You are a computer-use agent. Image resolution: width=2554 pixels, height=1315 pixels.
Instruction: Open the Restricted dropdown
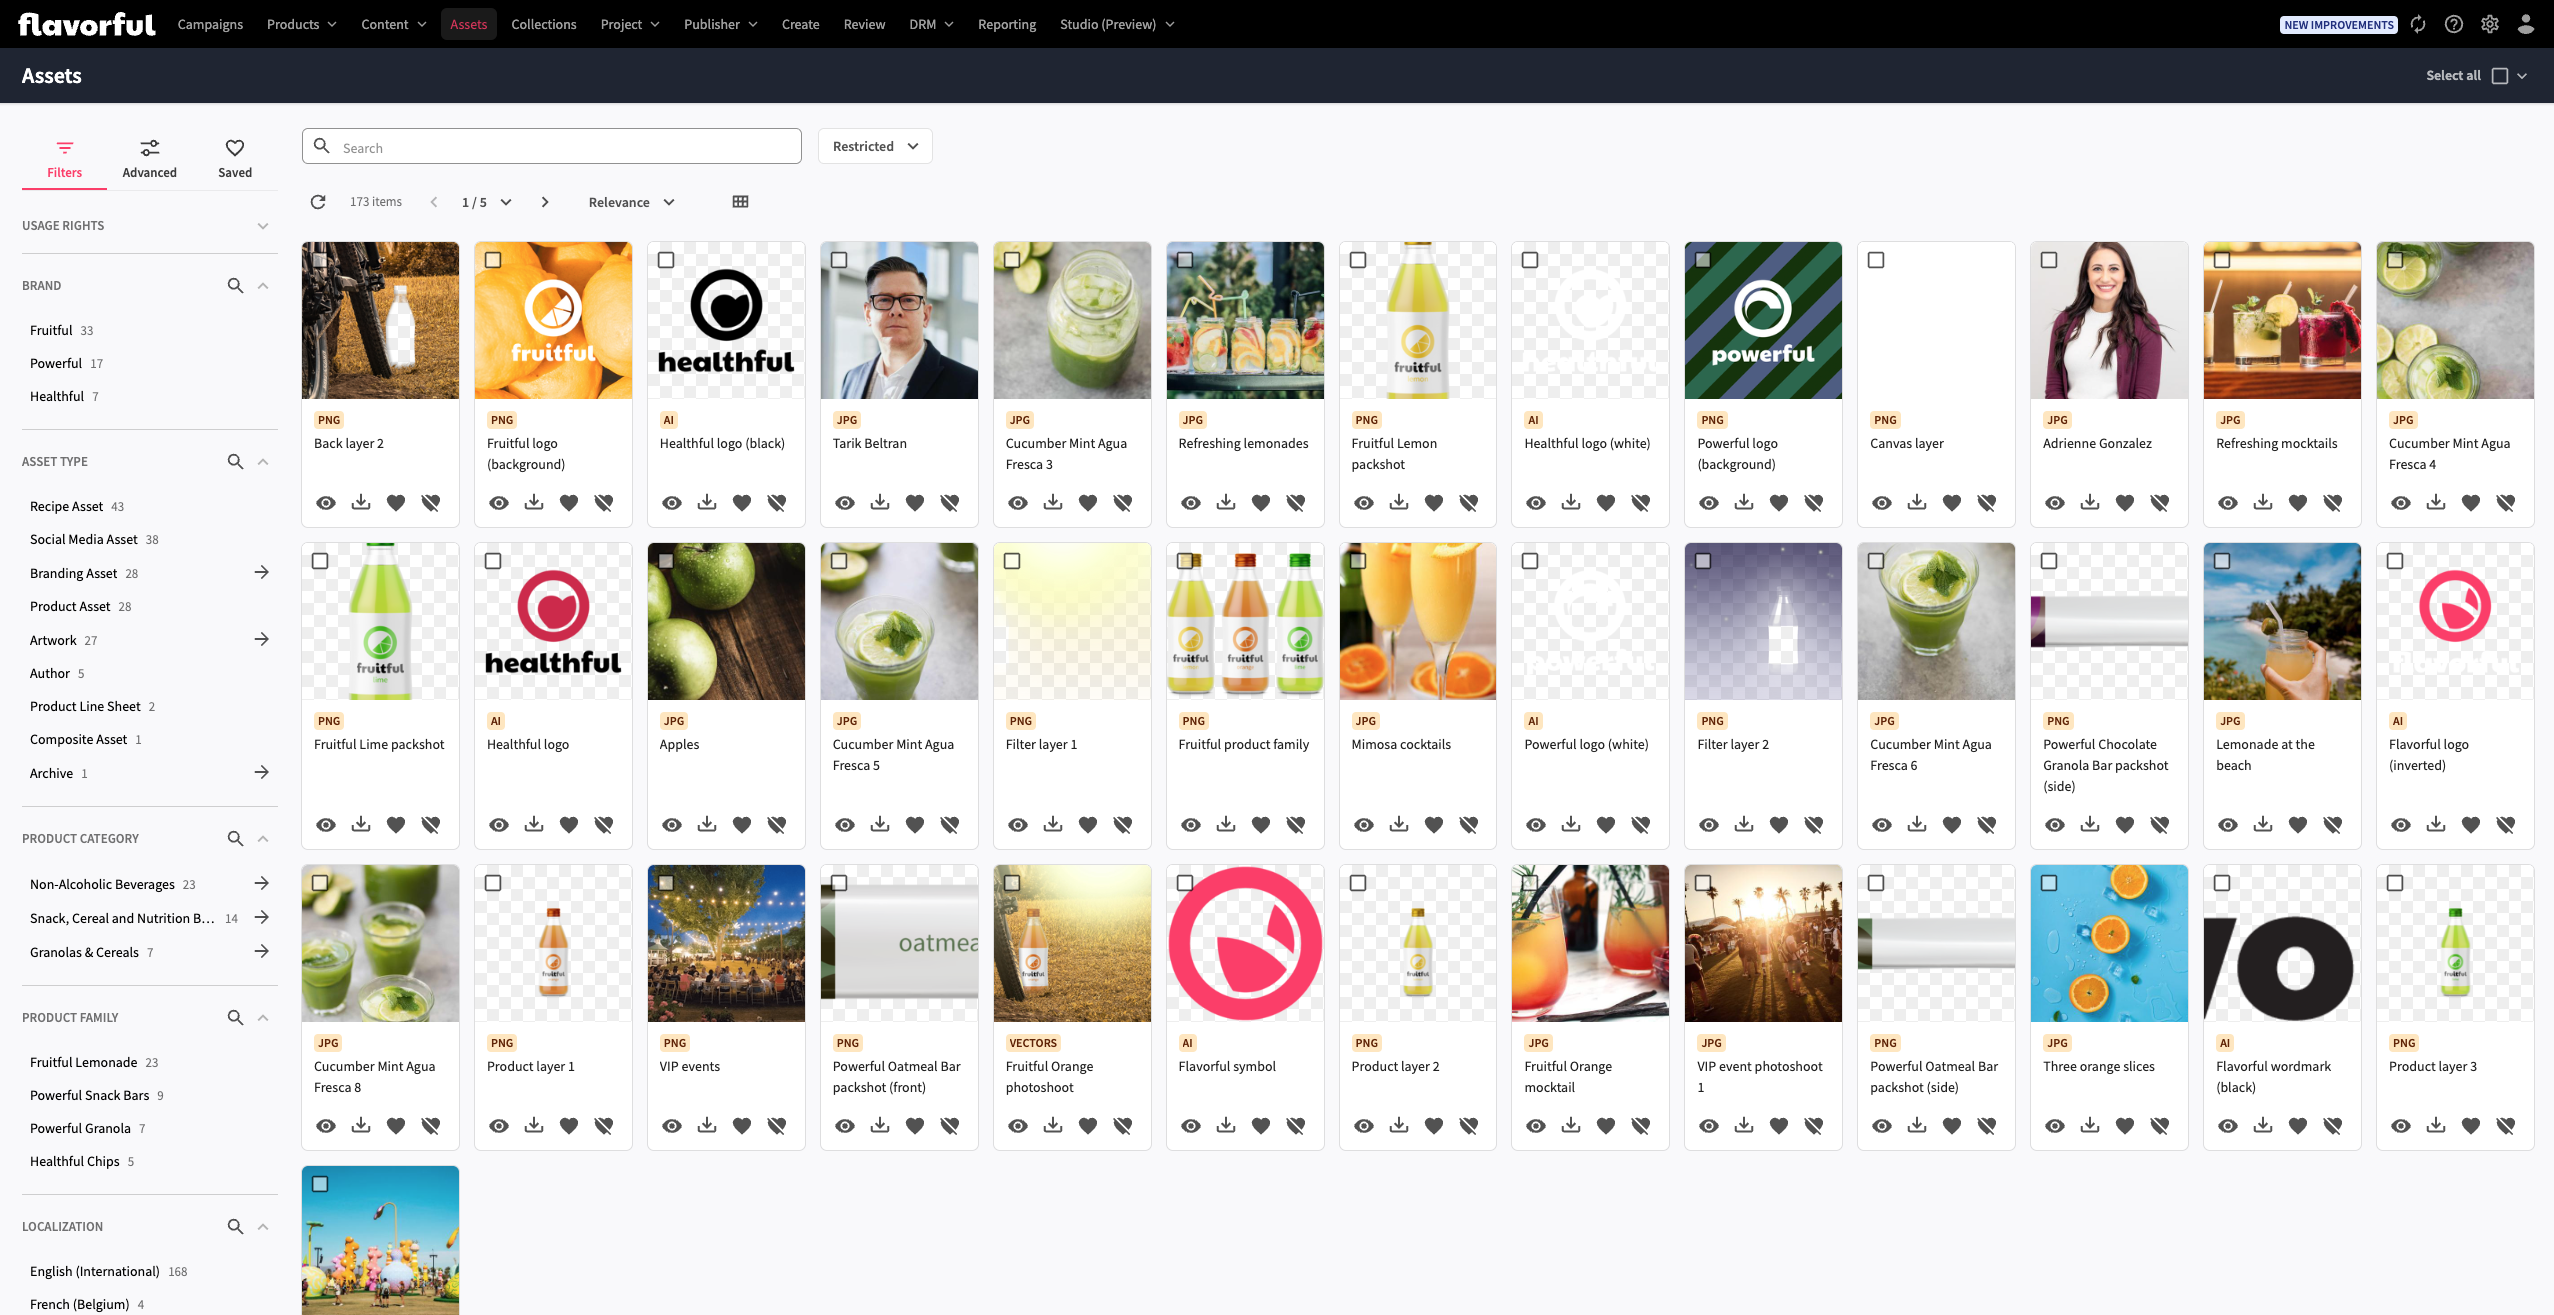point(874,146)
